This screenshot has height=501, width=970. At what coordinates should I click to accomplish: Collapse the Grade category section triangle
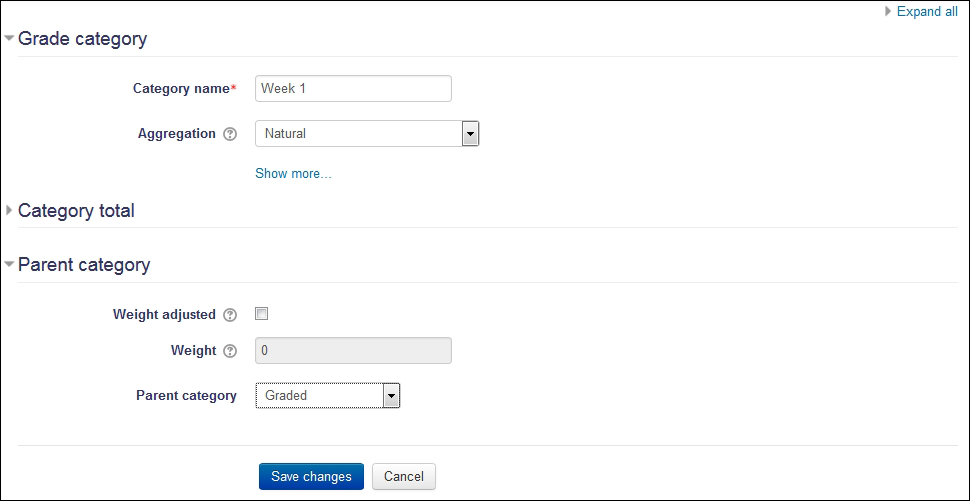click(x=9, y=39)
